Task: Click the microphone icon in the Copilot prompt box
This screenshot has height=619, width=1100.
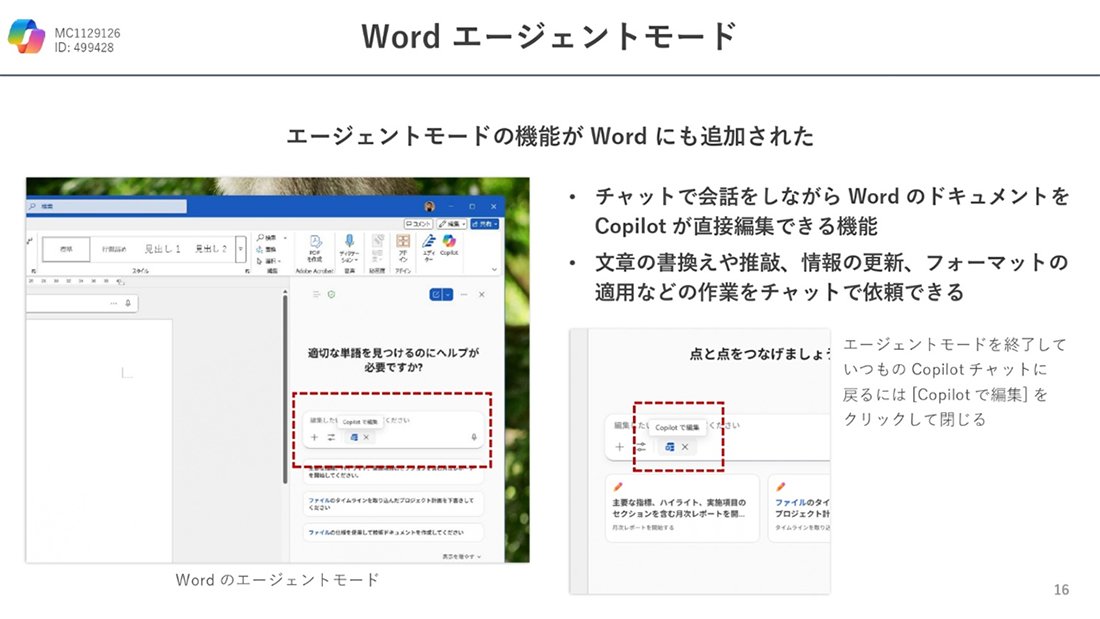Action: click(x=474, y=437)
